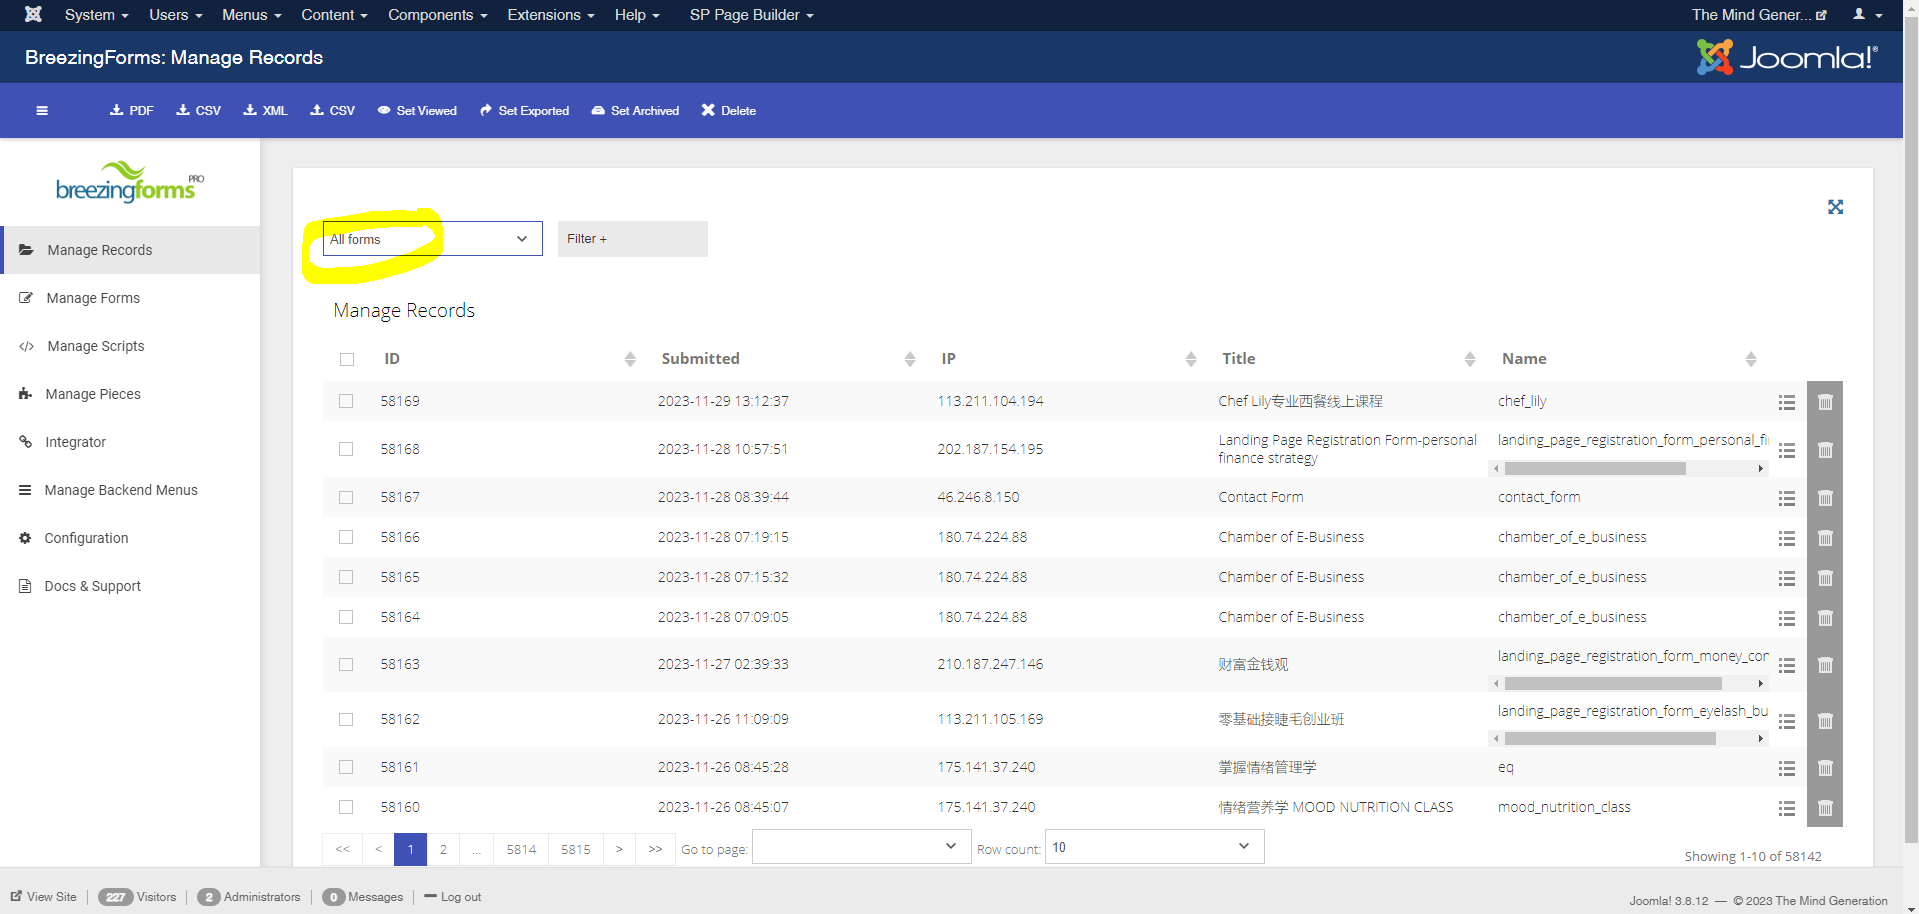Open details list icon for record 58166
Screen dimensions: 1919x914
click(1787, 538)
